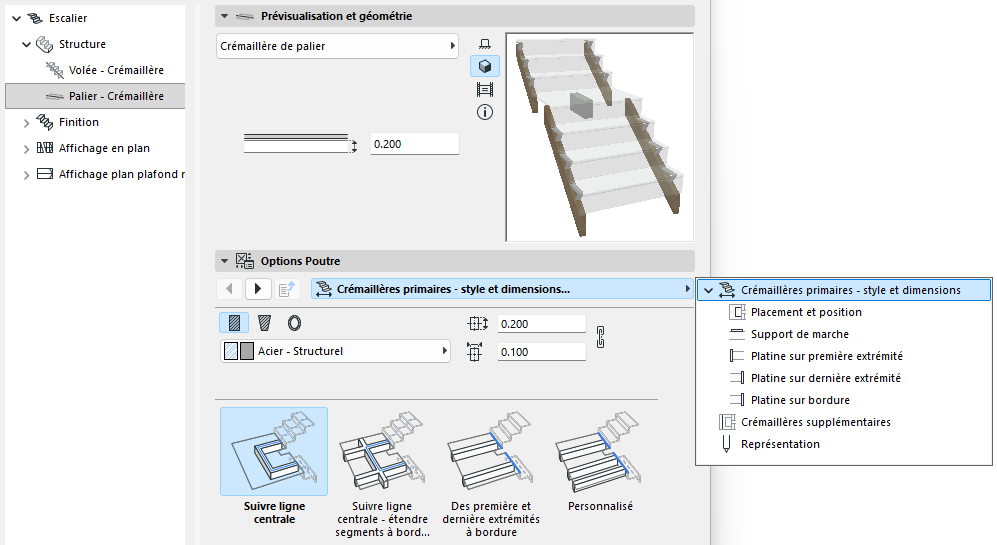Image resolution: width=997 pixels, height=545 pixels.
Task: Select 3D preview cube icon
Action: click(x=485, y=66)
